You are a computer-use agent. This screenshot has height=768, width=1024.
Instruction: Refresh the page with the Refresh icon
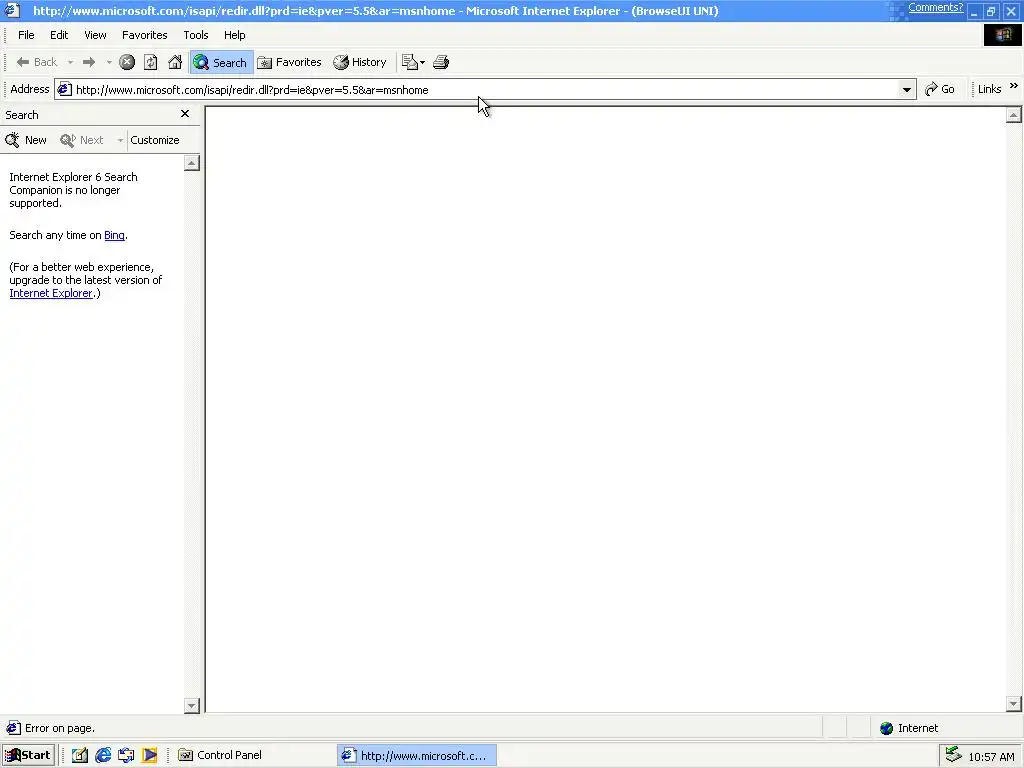click(x=151, y=62)
